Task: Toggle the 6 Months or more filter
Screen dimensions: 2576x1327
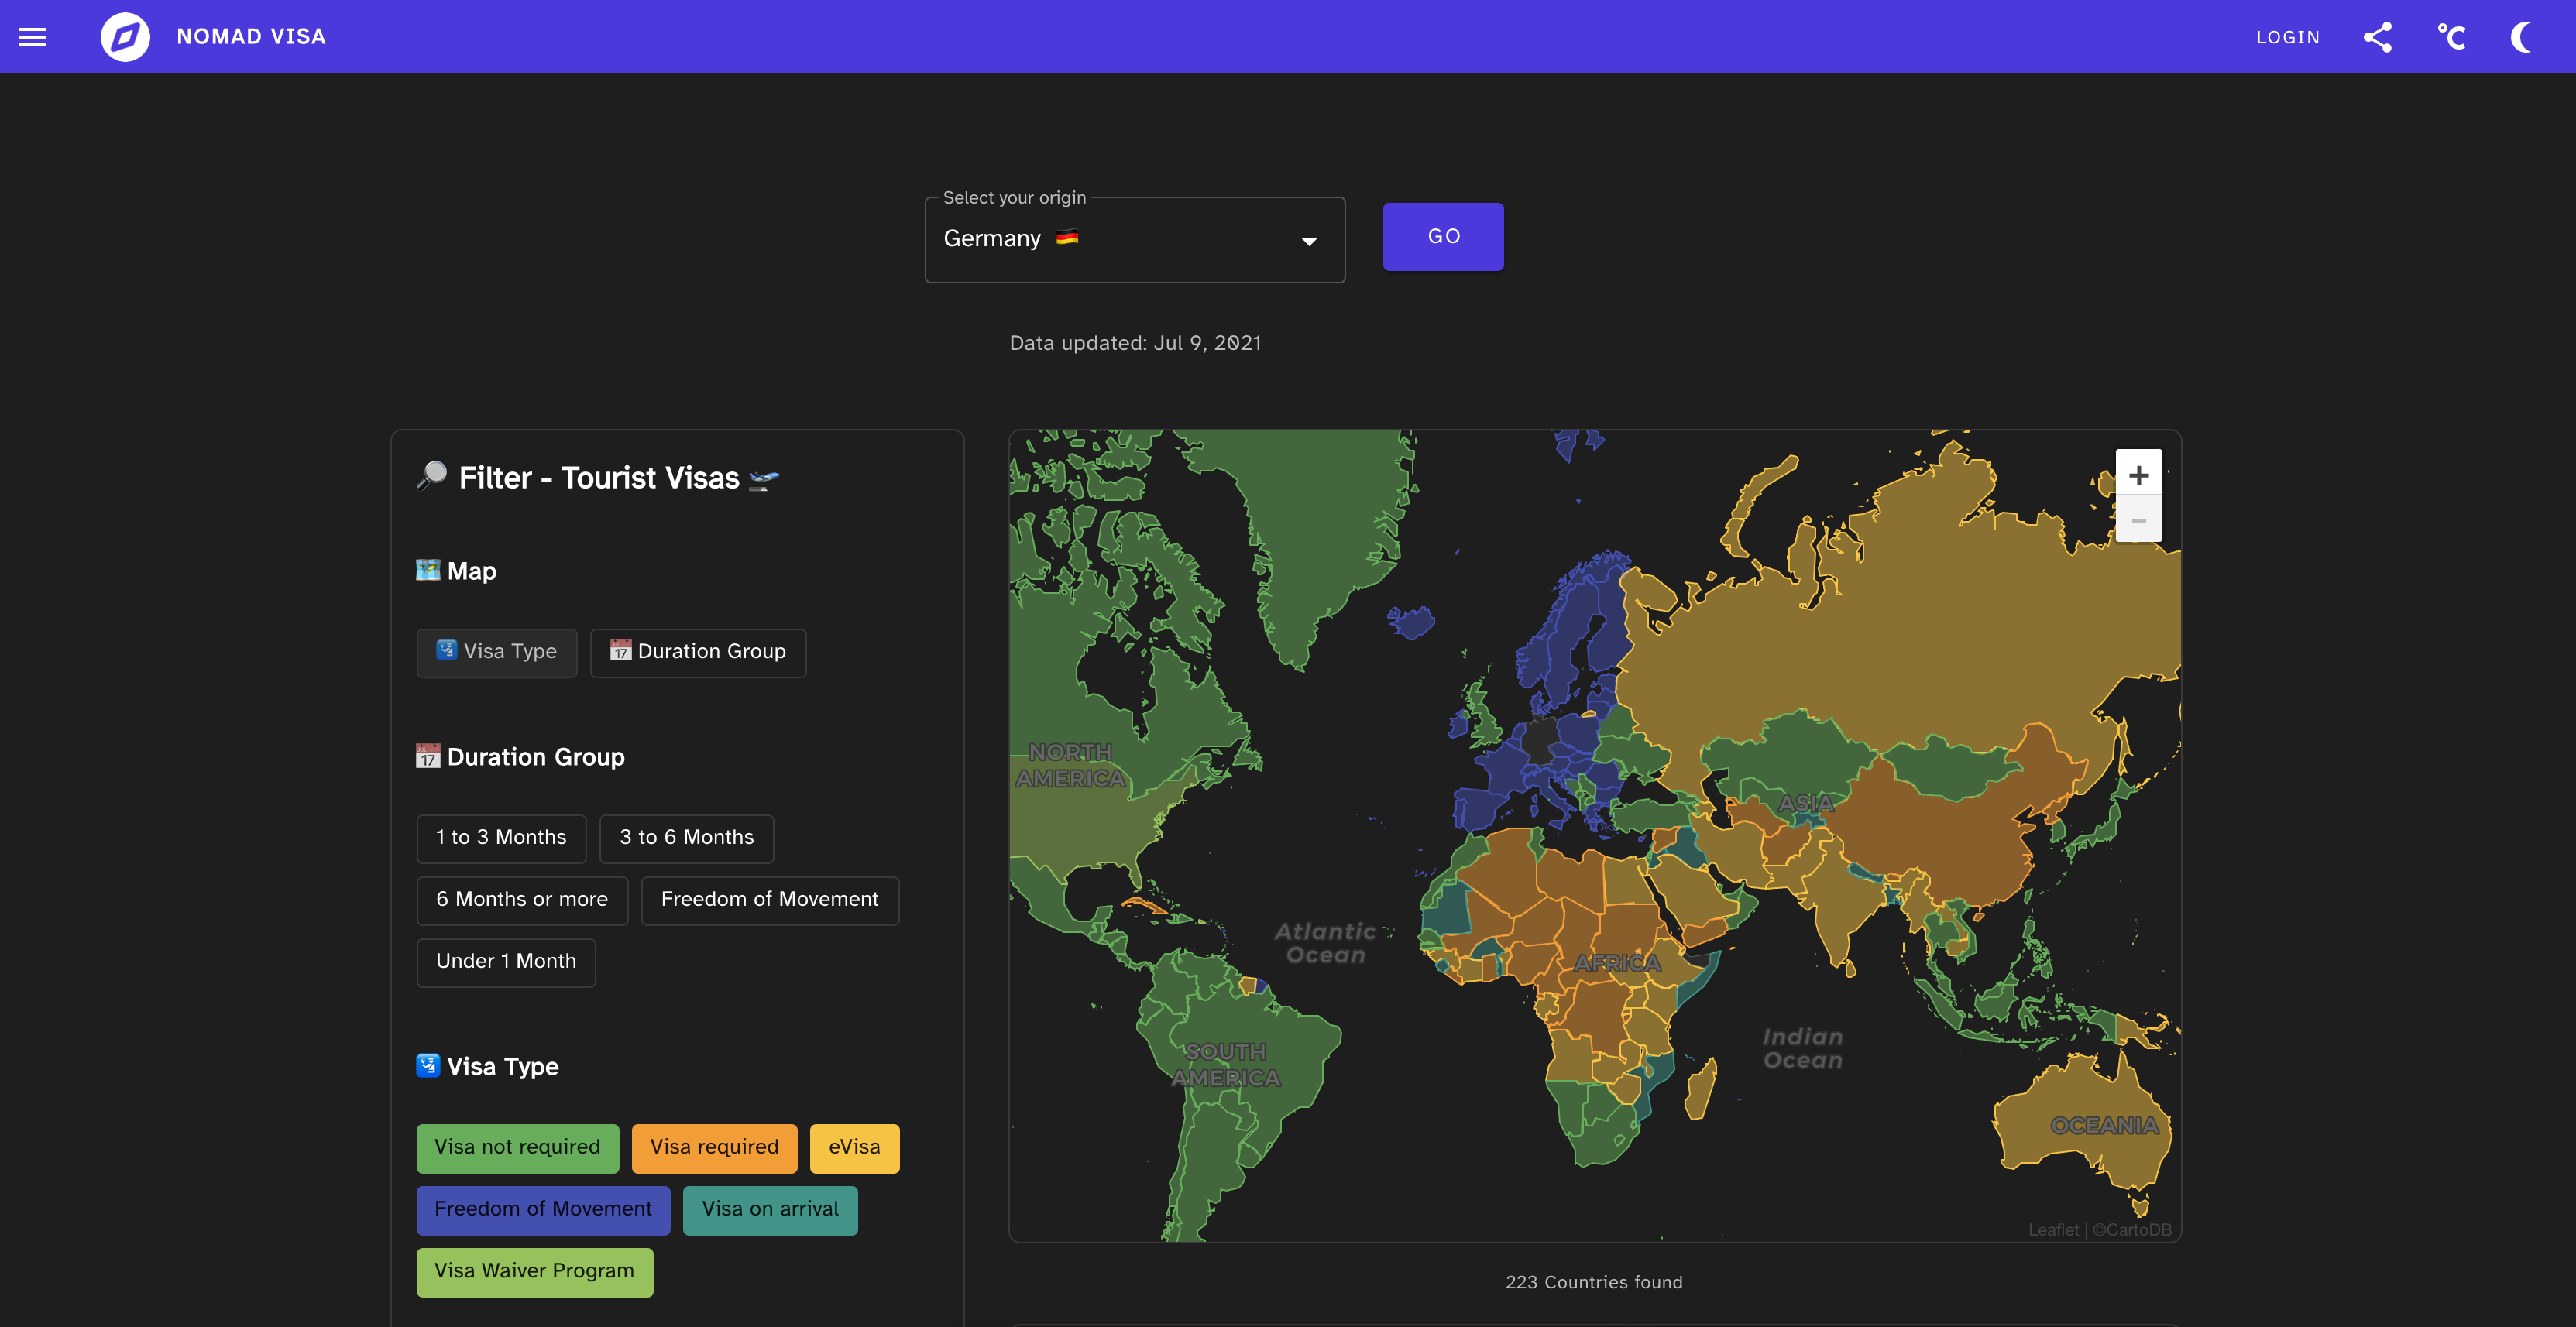Action: point(522,900)
